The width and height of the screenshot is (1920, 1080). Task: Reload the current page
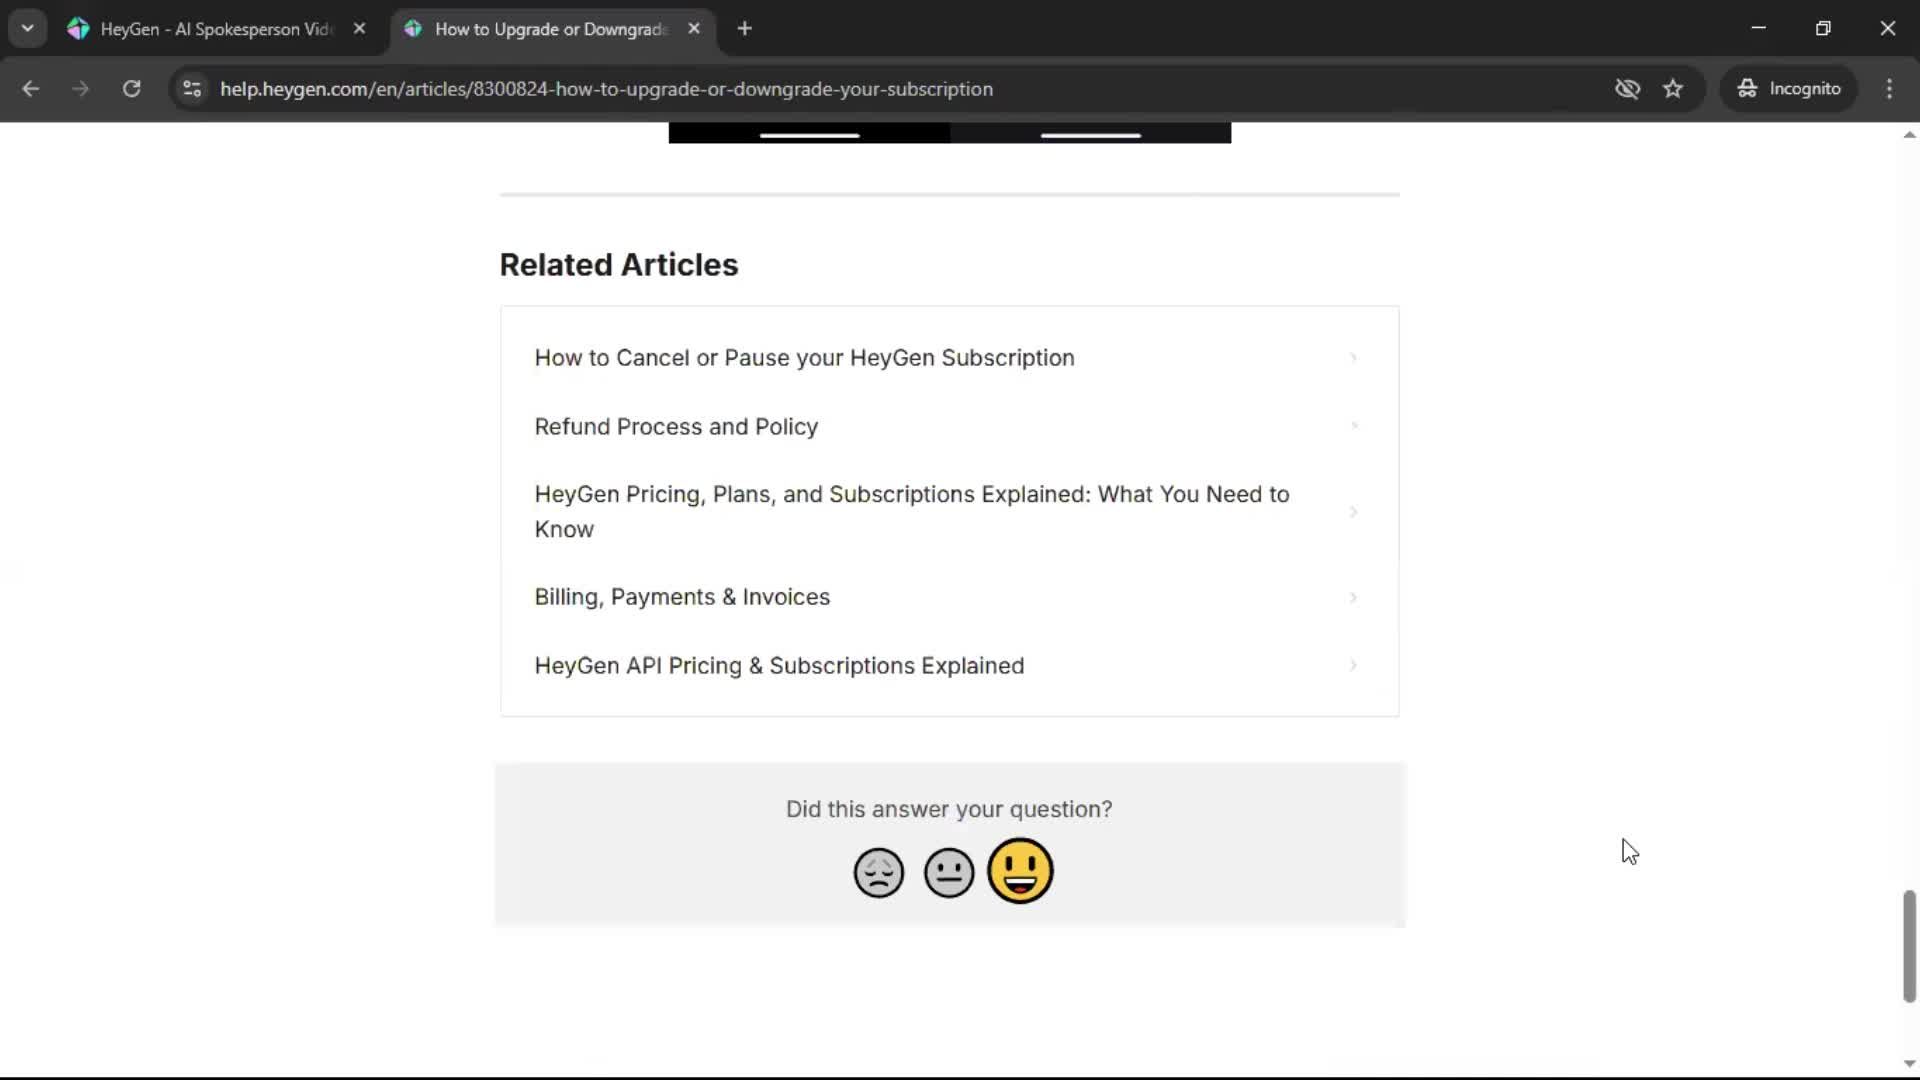[x=131, y=89]
